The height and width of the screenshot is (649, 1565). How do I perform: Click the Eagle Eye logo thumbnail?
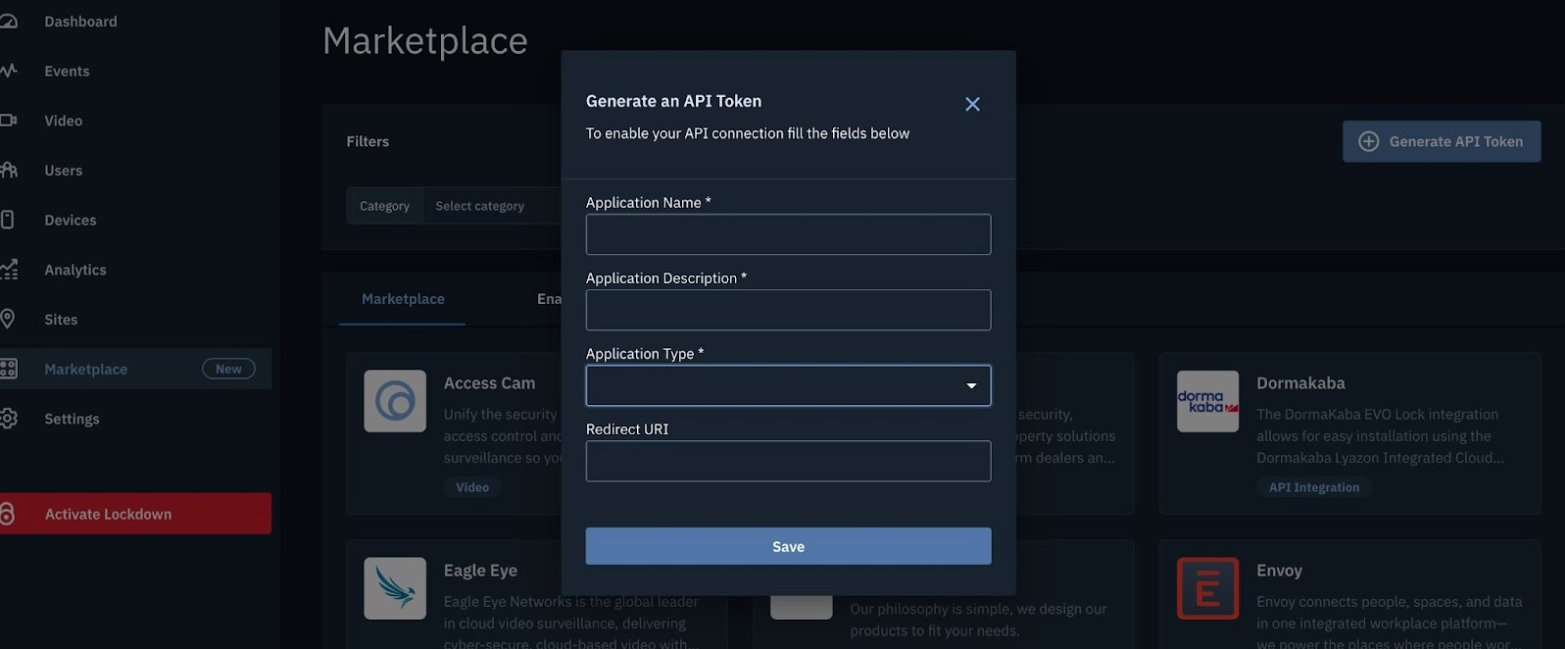pyautogui.click(x=395, y=588)
